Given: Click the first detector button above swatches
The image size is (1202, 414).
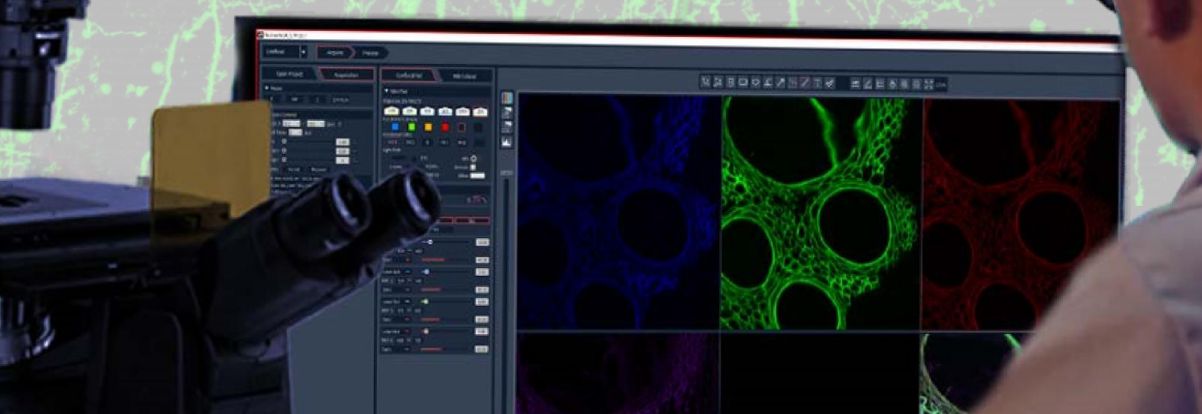Looking at the screenshot, I should pyautogui.click(x=392, y=112).
